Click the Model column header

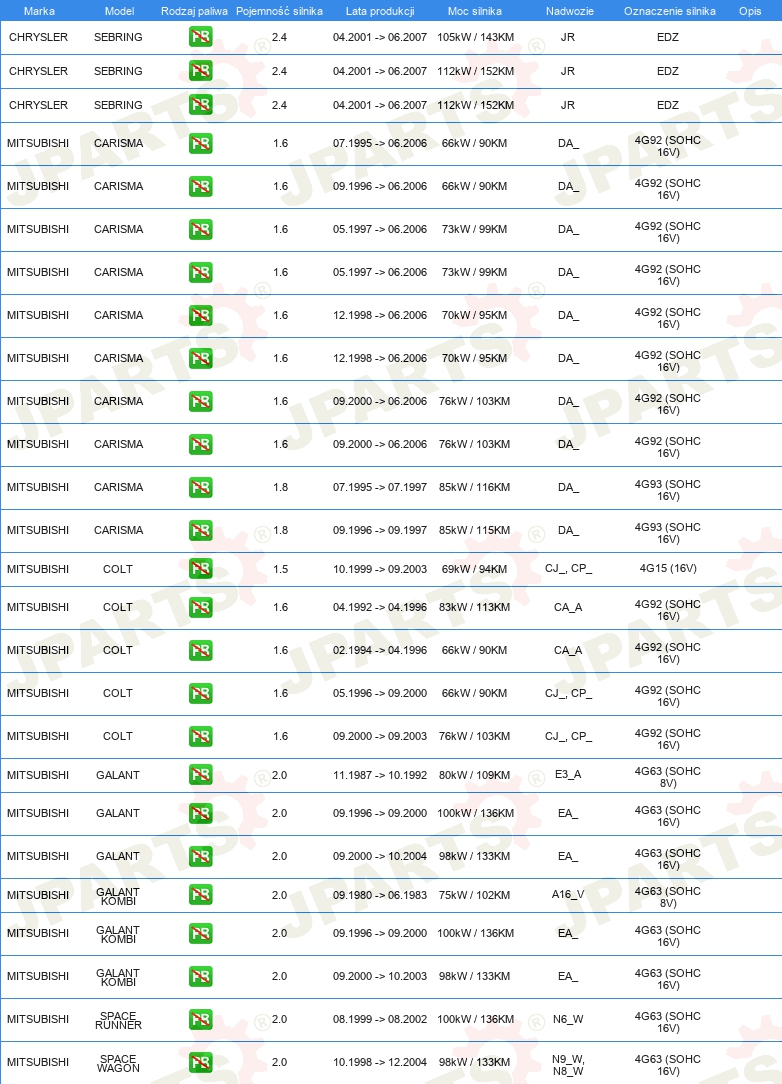(x=120, y=11)
